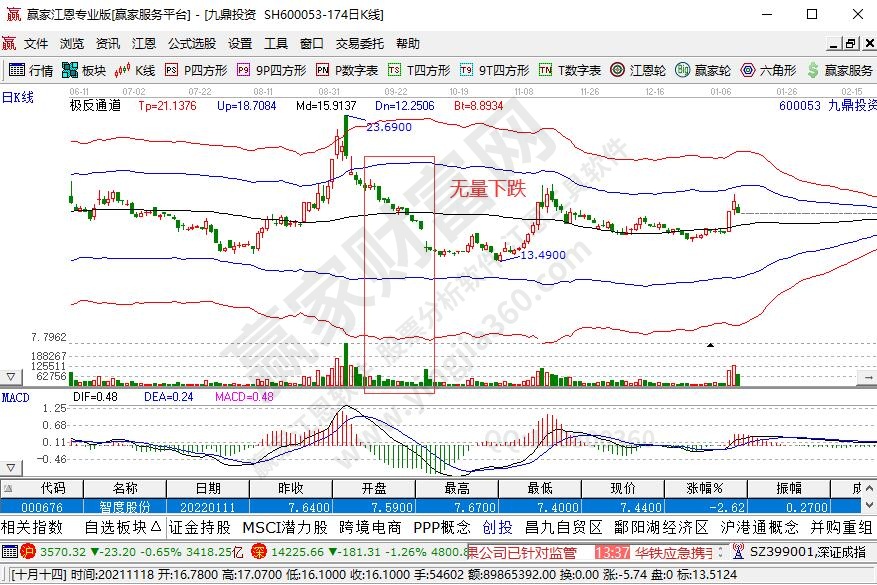This screenshot has height=585, width=877.
Task: Switch to the 证金持股 sector tab
Action: click(200, 527)
